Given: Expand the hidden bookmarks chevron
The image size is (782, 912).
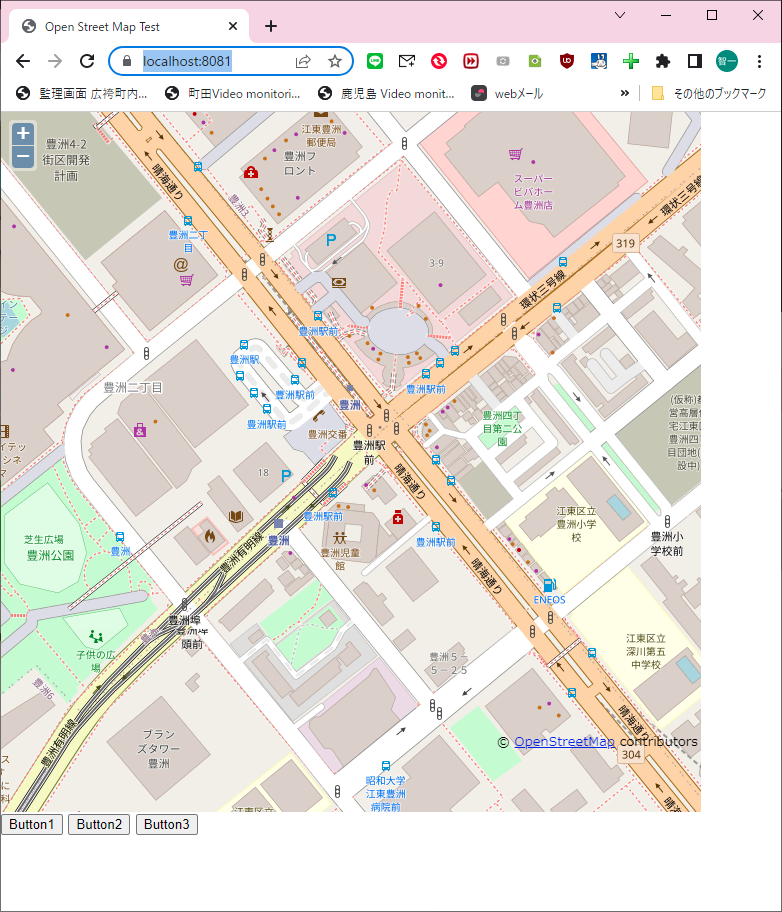Looking at the screenshot, I should pos(625,93).
